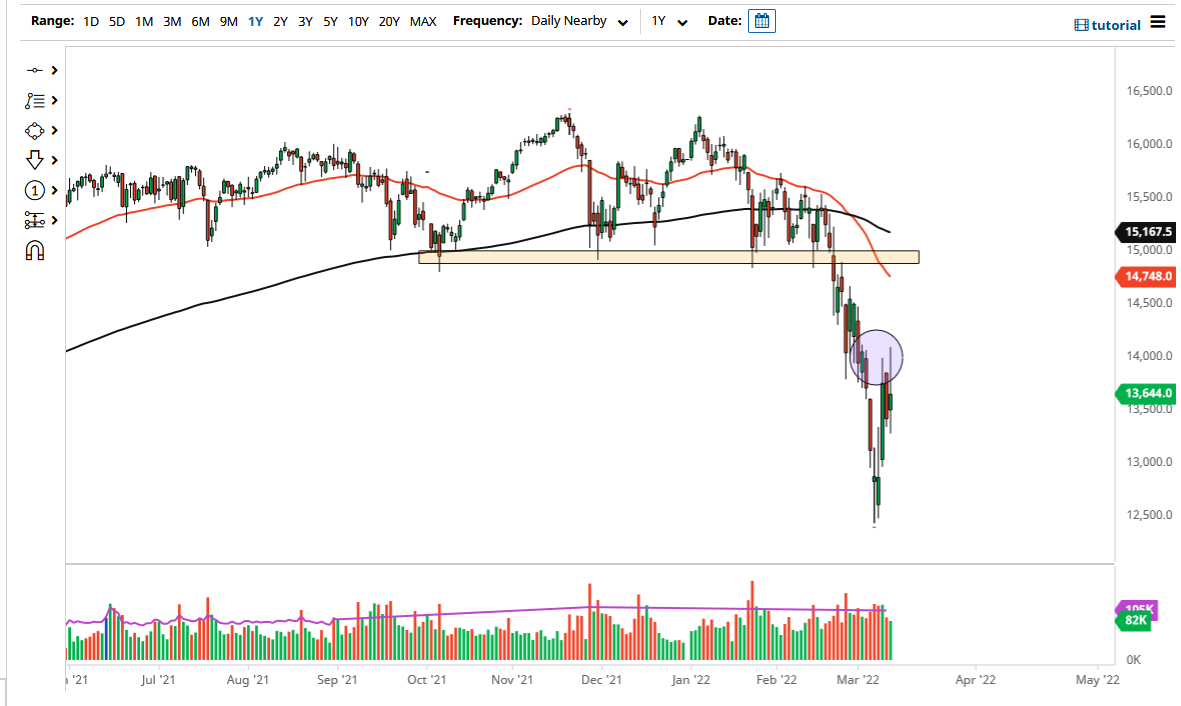
Task: Click the arrow annotation tool
Action: tap(33, 160)
